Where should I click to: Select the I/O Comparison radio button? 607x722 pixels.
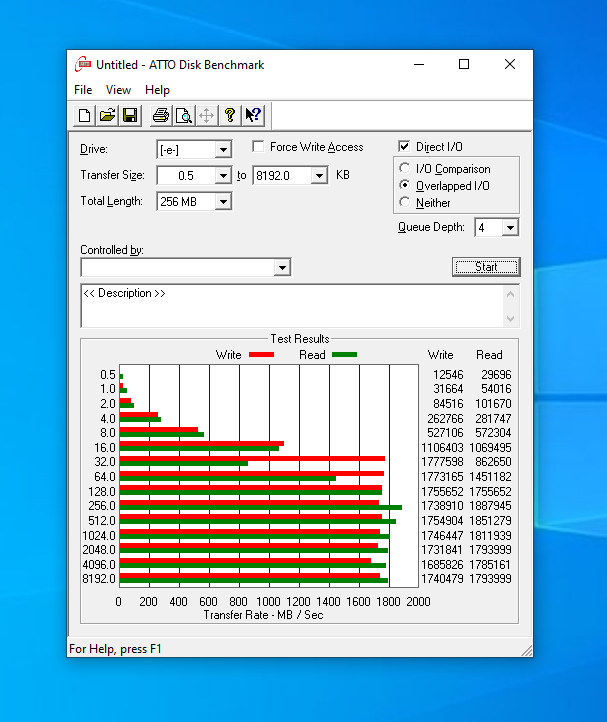pyautogui.click(x=405, y=169)
